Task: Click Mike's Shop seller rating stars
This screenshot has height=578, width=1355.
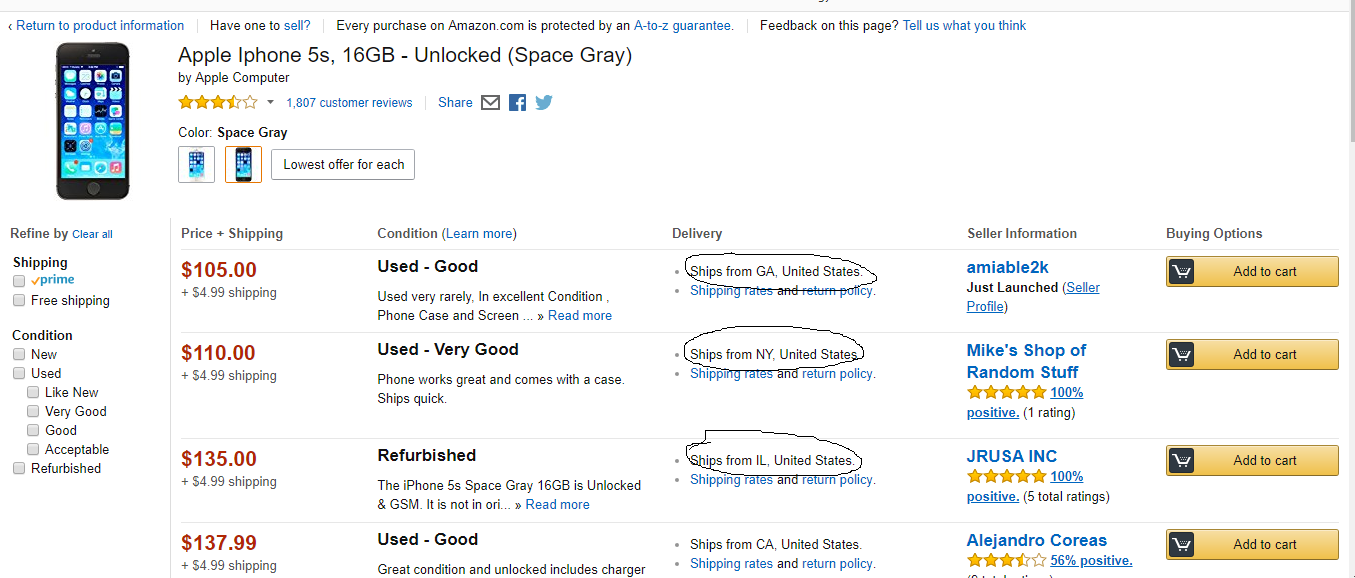Action: click(1006, 393)
